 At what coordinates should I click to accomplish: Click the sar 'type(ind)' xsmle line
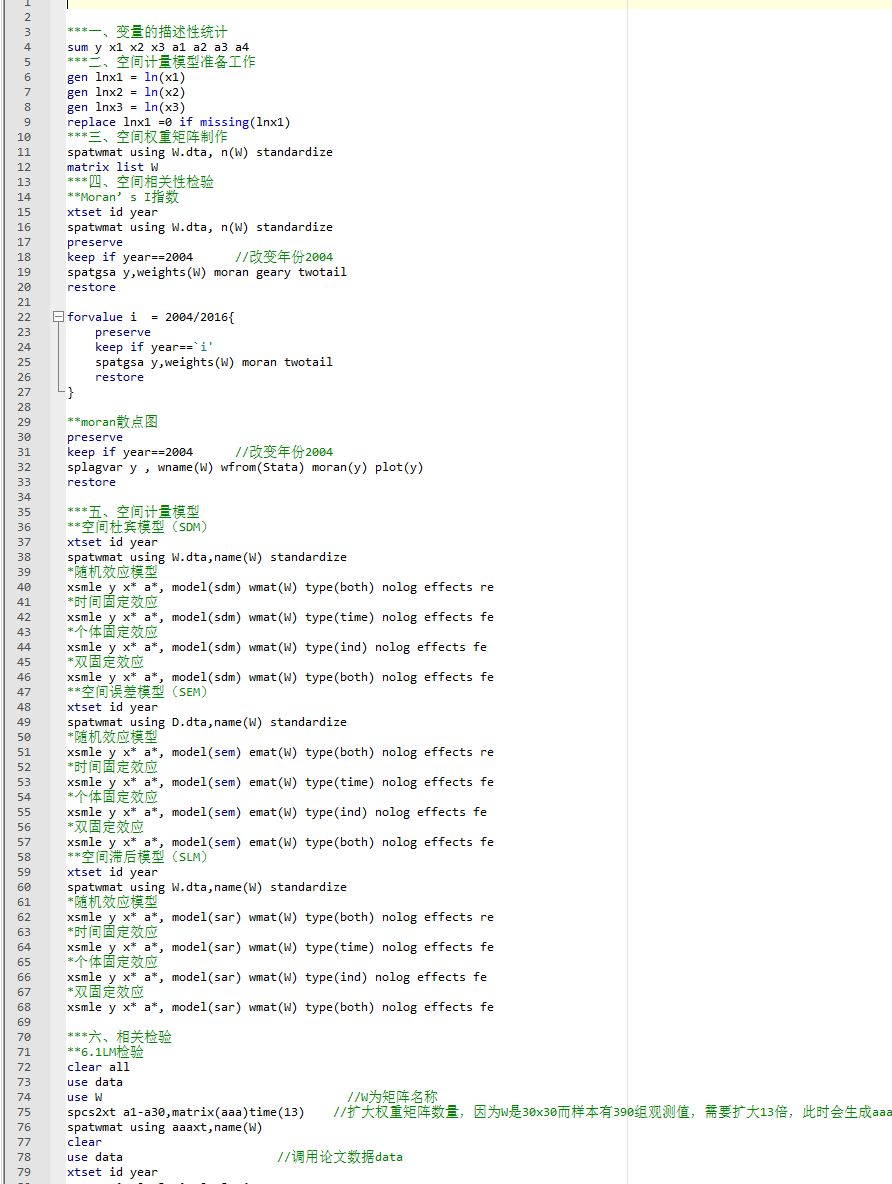[276, 977]
